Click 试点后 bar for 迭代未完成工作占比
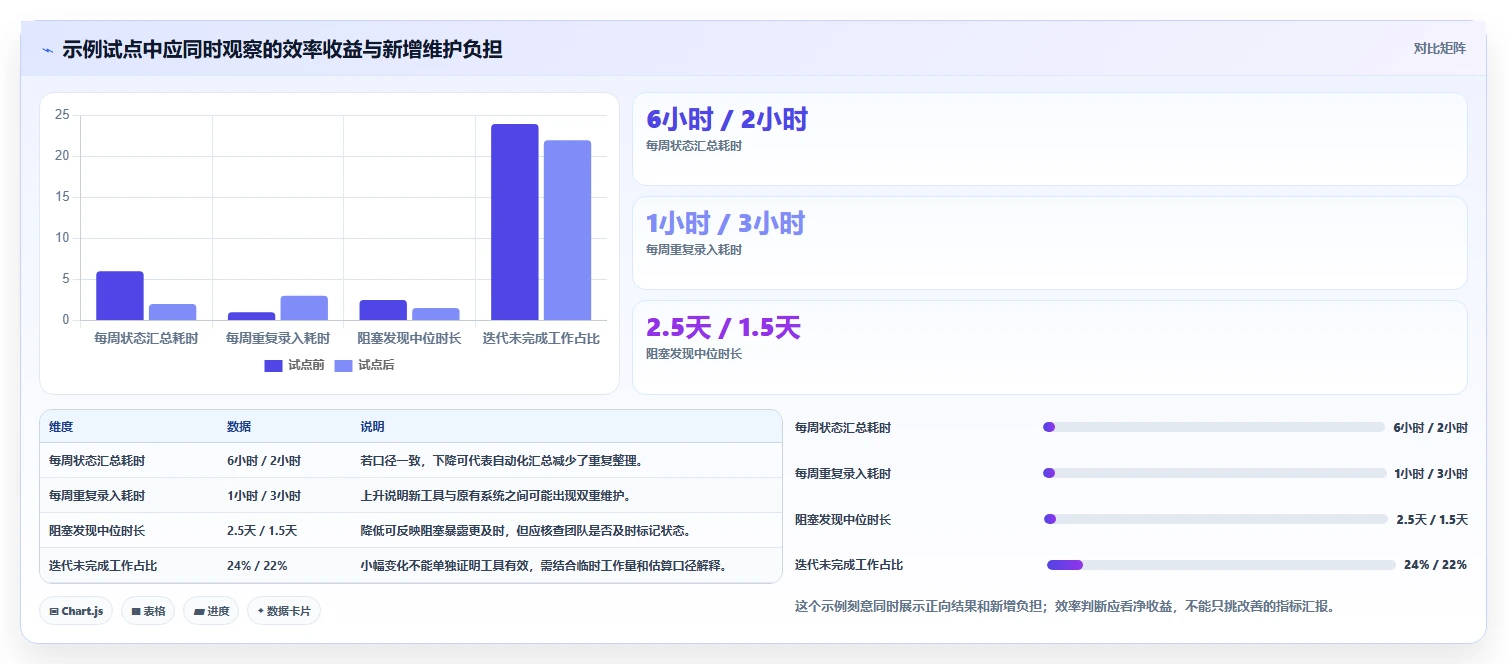1507x664 pixels. click(x=568, y=230)
